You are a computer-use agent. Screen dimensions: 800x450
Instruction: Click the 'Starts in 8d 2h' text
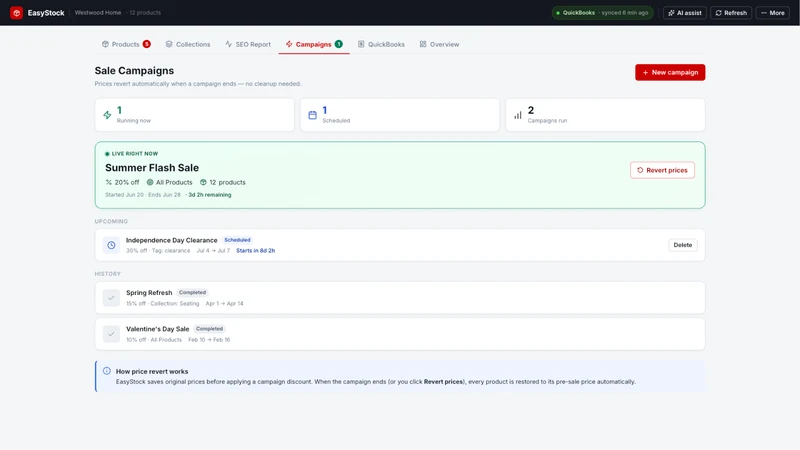[x=256, y=251]
